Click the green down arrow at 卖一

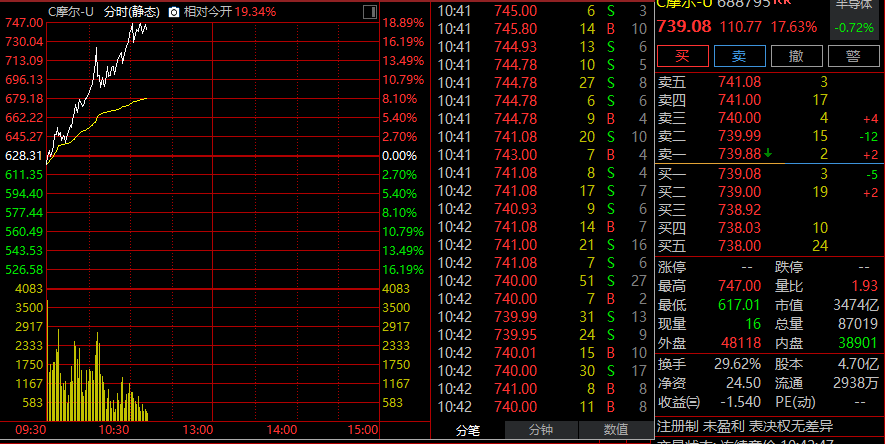point(768,153)
